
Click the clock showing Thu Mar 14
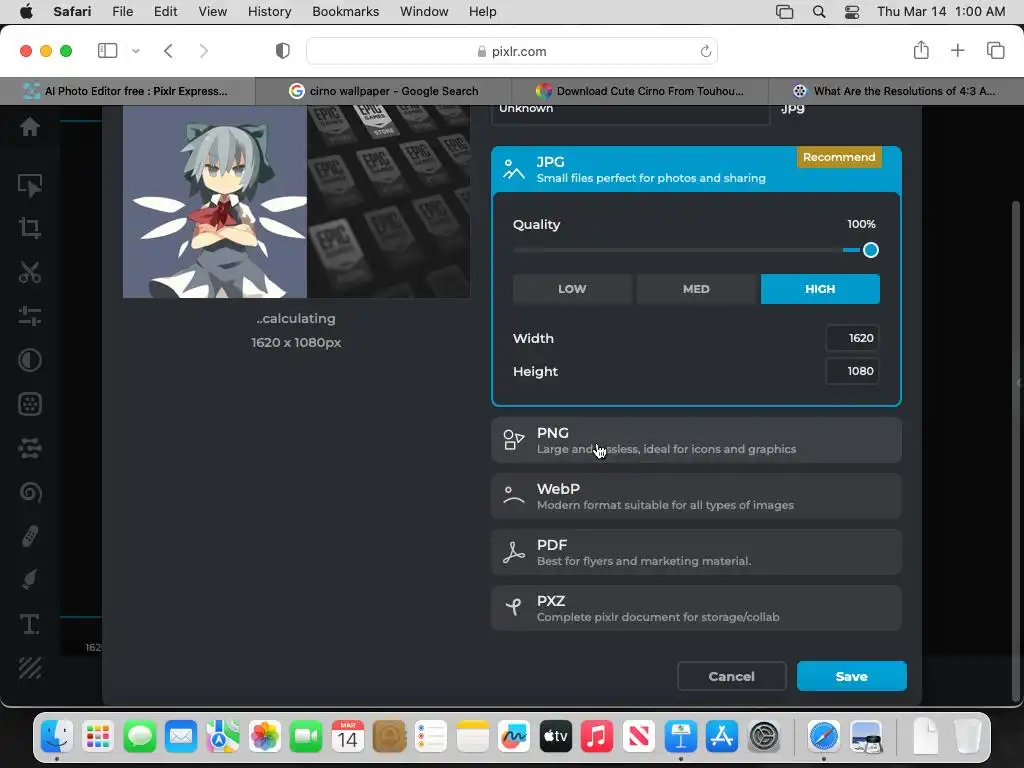pyautogui.click(x=940, y=12)
